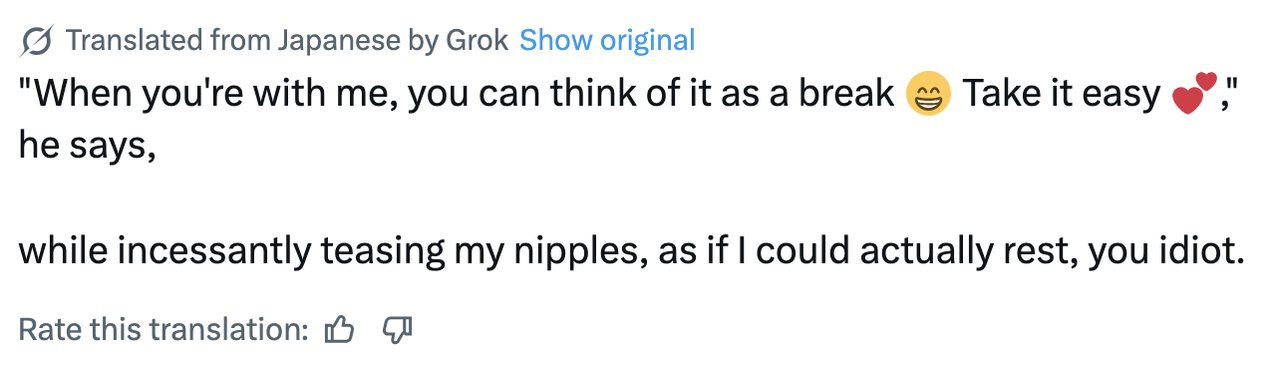Click the 'he says,' line
Image resolution: width=1280 pixels, height=373 pixels.
[x=87, y=147]
